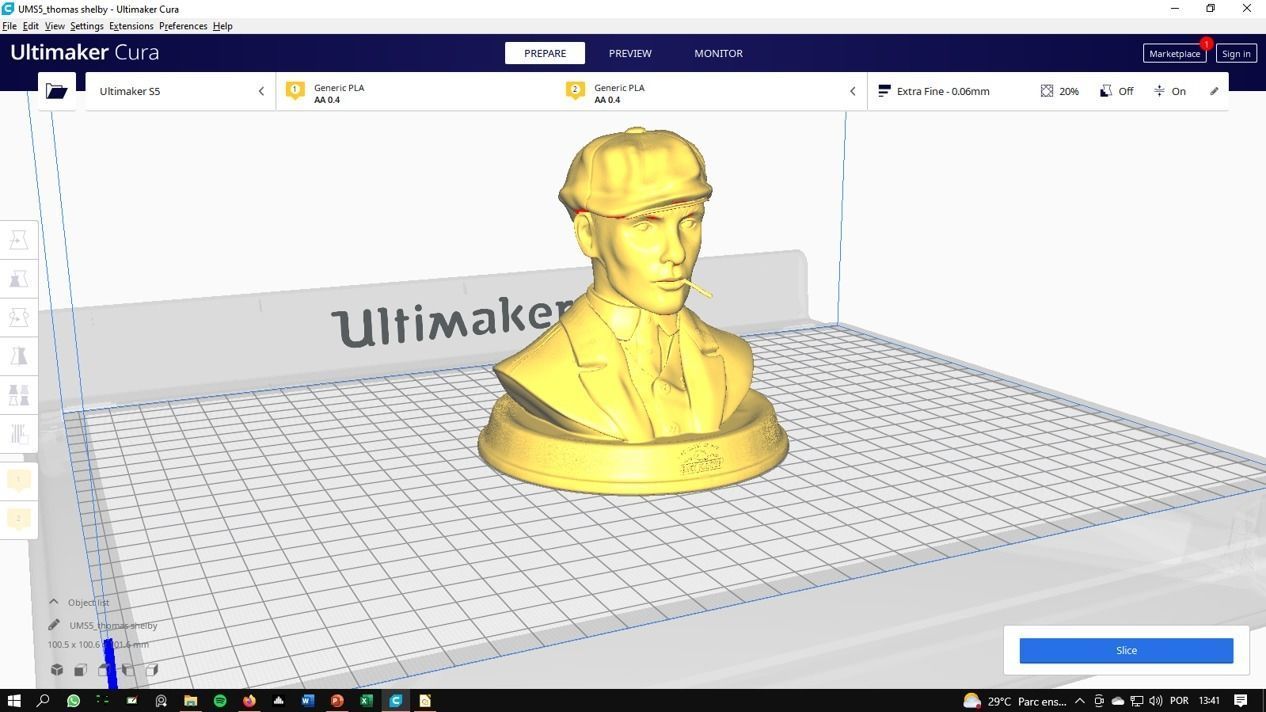The height and width of the screenshot is (712, 1266).
Task: Expand the material configuration panel chevron
Action: (x=853, y=91)
